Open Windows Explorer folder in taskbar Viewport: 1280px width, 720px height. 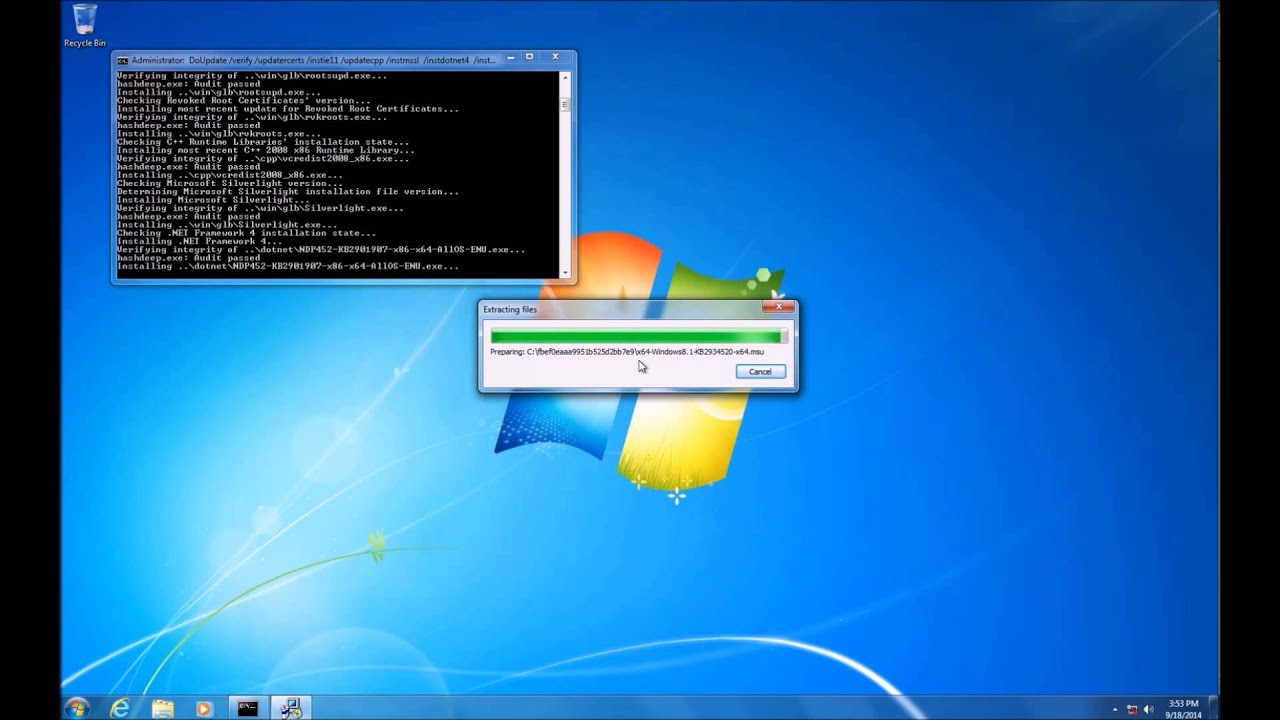(162, 708)
